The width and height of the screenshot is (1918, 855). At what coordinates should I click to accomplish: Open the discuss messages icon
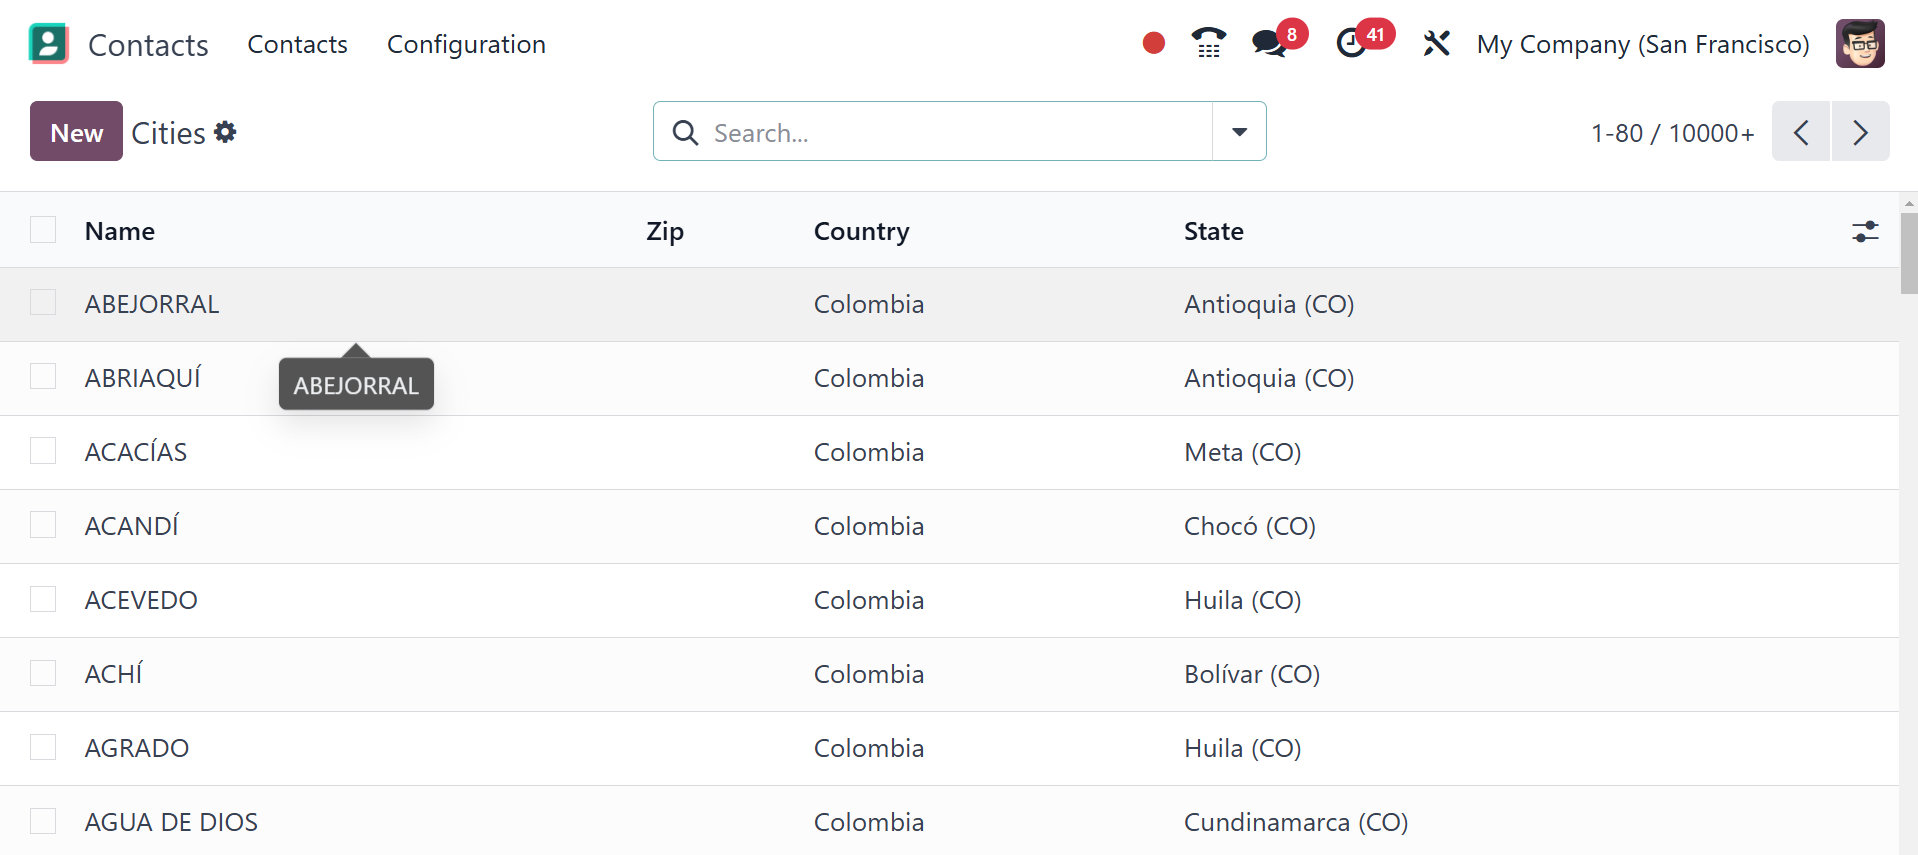click(1269, 43)
